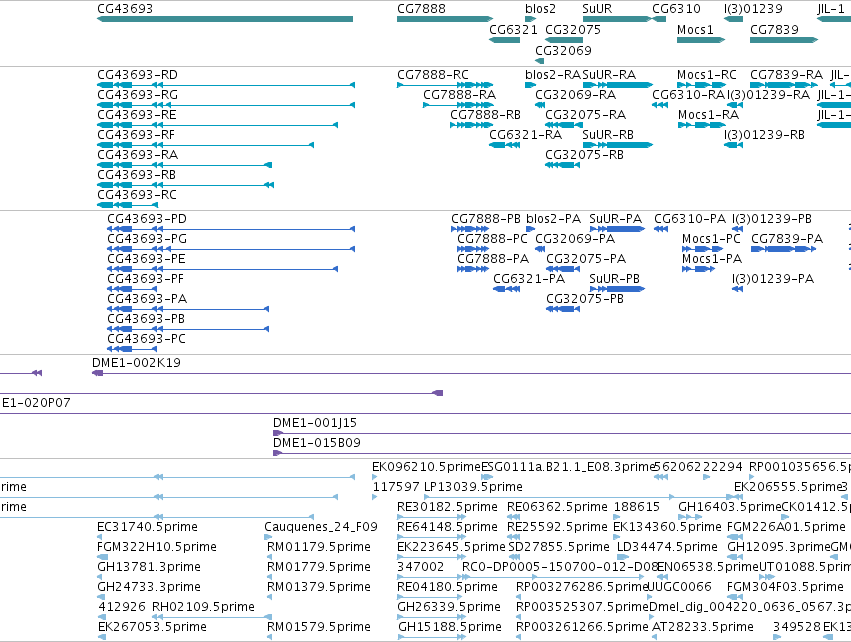Click transcript CG7888-RA label
The width and height of the screenshot is (851, 642).
click(460, 94)
